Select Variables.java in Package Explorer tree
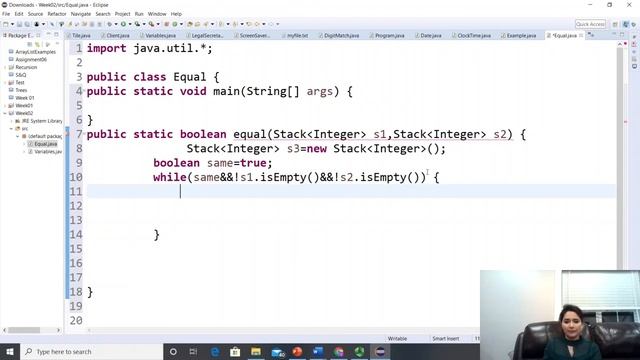The height and width of the screenshot is (360, 640). 47,152
